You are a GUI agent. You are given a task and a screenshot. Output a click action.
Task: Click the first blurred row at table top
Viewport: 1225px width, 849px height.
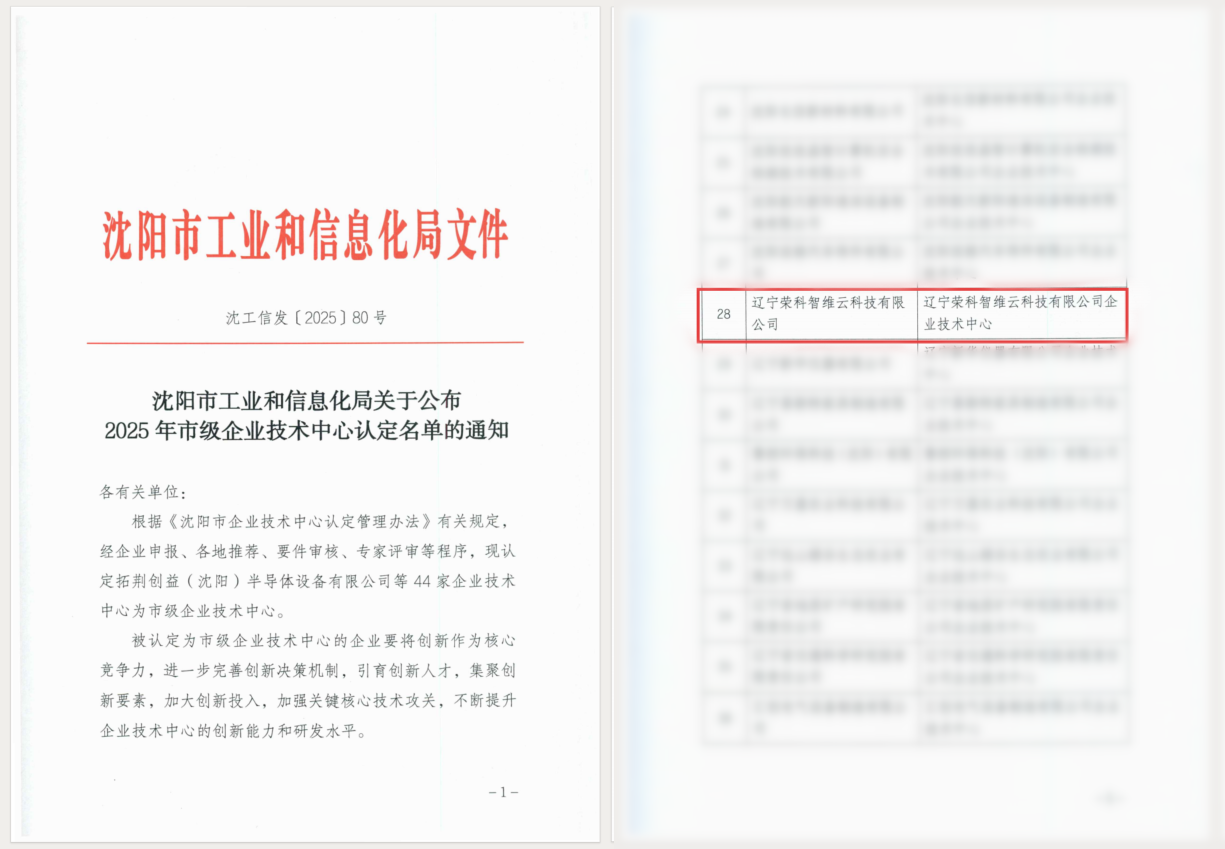click(x=915, y=108)
